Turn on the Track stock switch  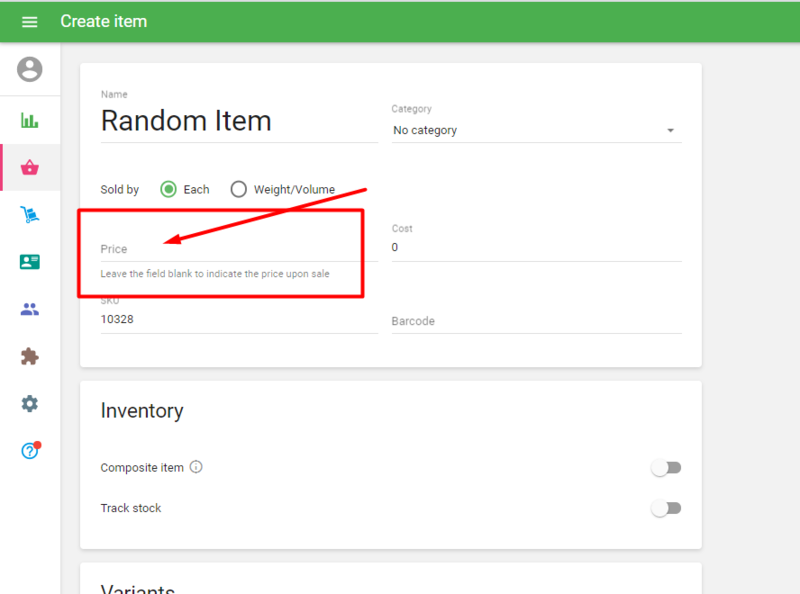tap(665, 508)
